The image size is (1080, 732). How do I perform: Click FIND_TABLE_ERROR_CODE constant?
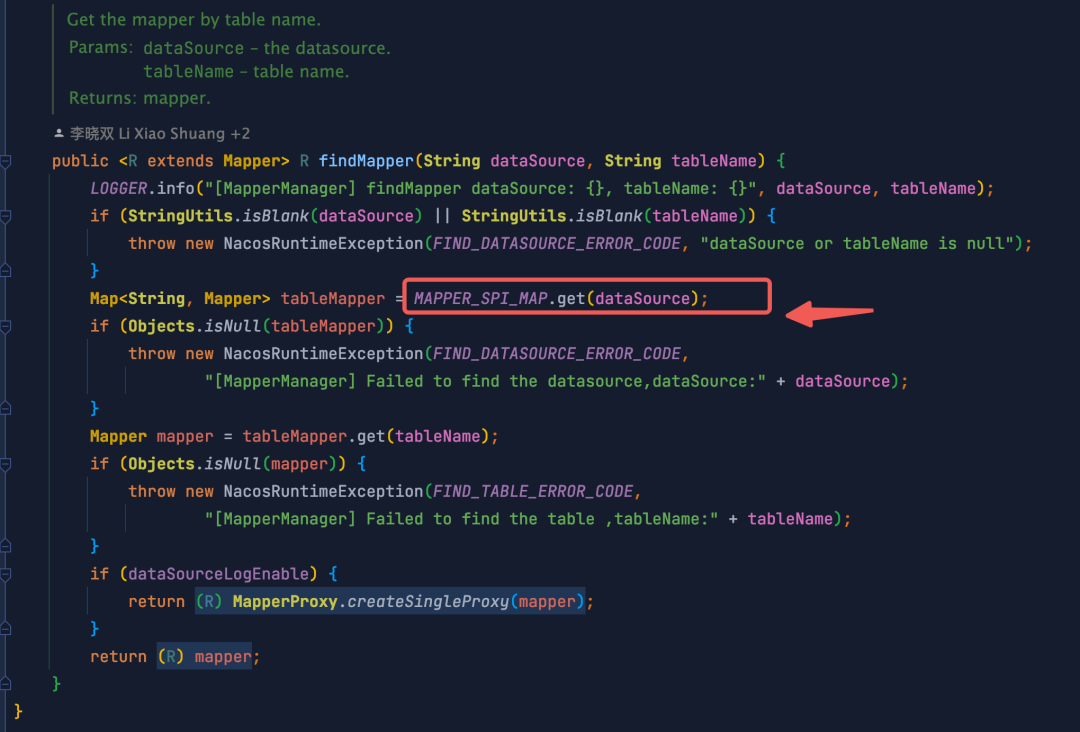[x=533, y=491]
